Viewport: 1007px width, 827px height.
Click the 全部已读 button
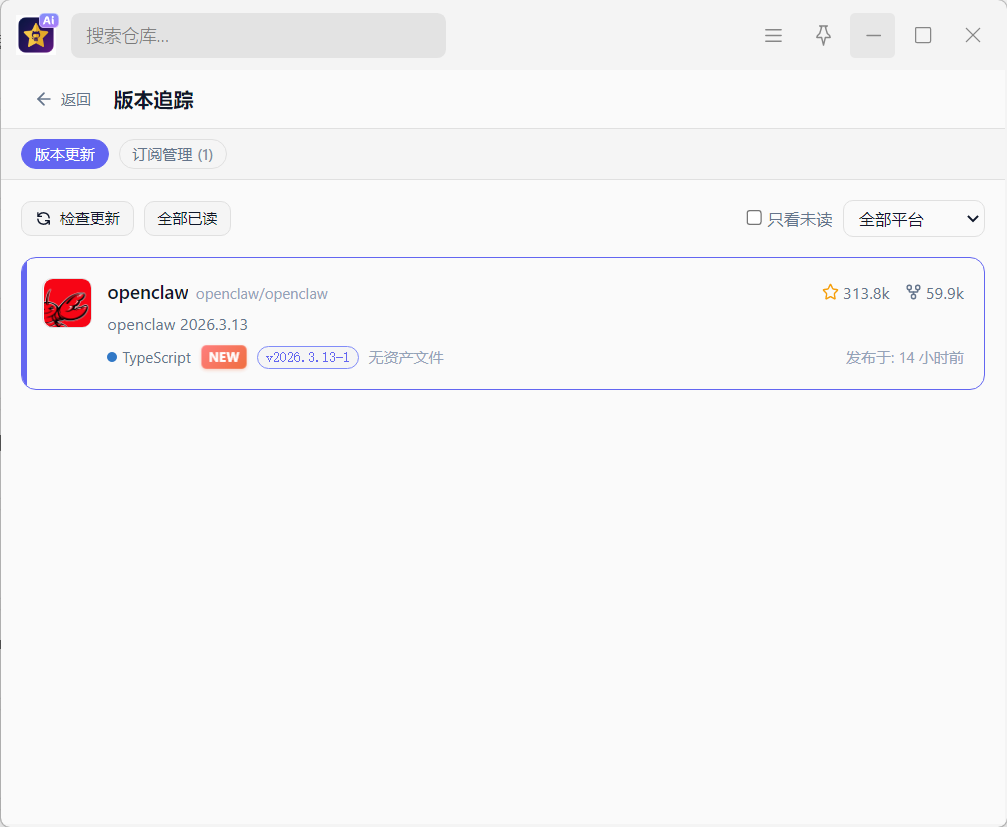point(187,219)
